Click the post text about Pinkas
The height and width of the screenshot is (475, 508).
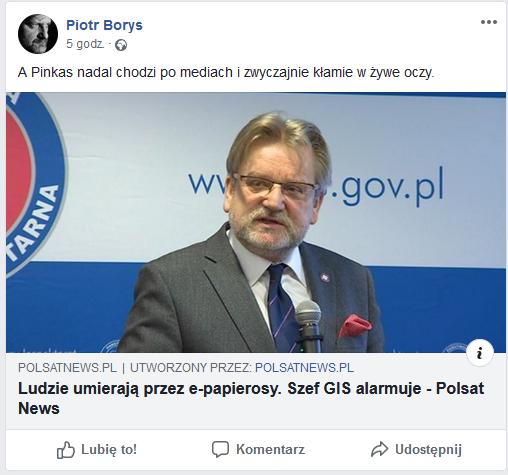(226, 72)
